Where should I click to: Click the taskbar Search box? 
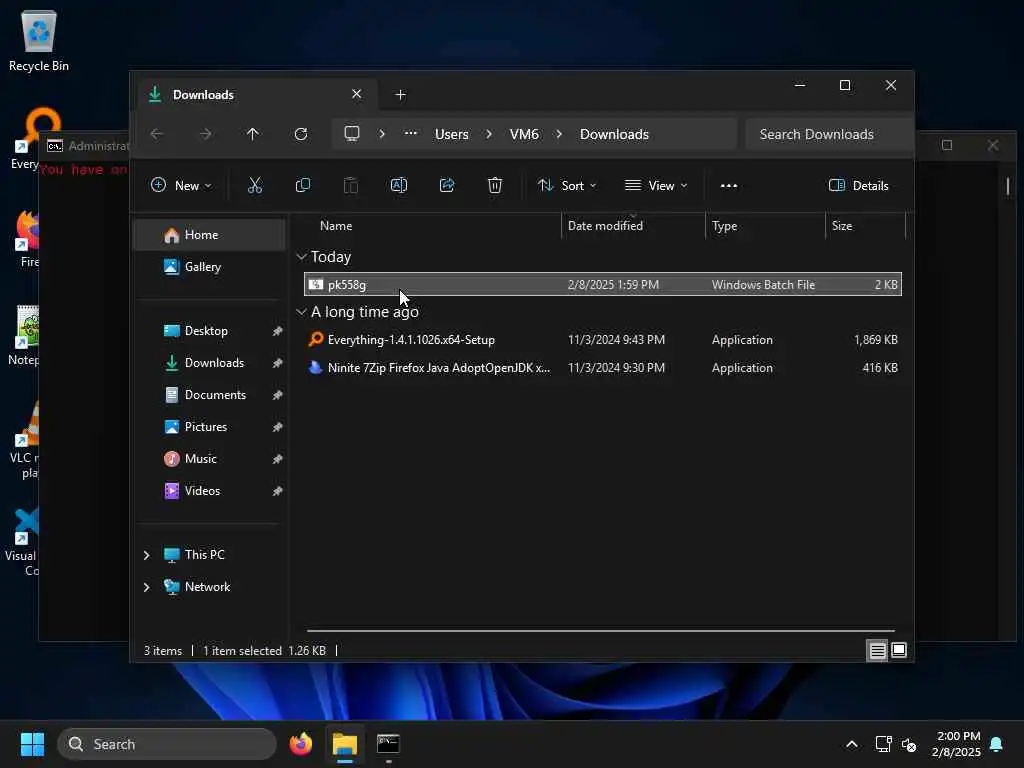pyautogui.click(x=167, y=744)
